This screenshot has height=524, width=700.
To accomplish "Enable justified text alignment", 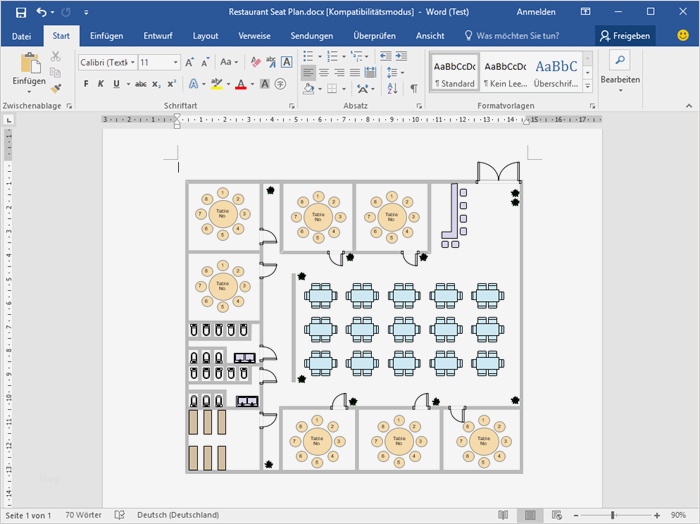I will (x=357, y=73).
